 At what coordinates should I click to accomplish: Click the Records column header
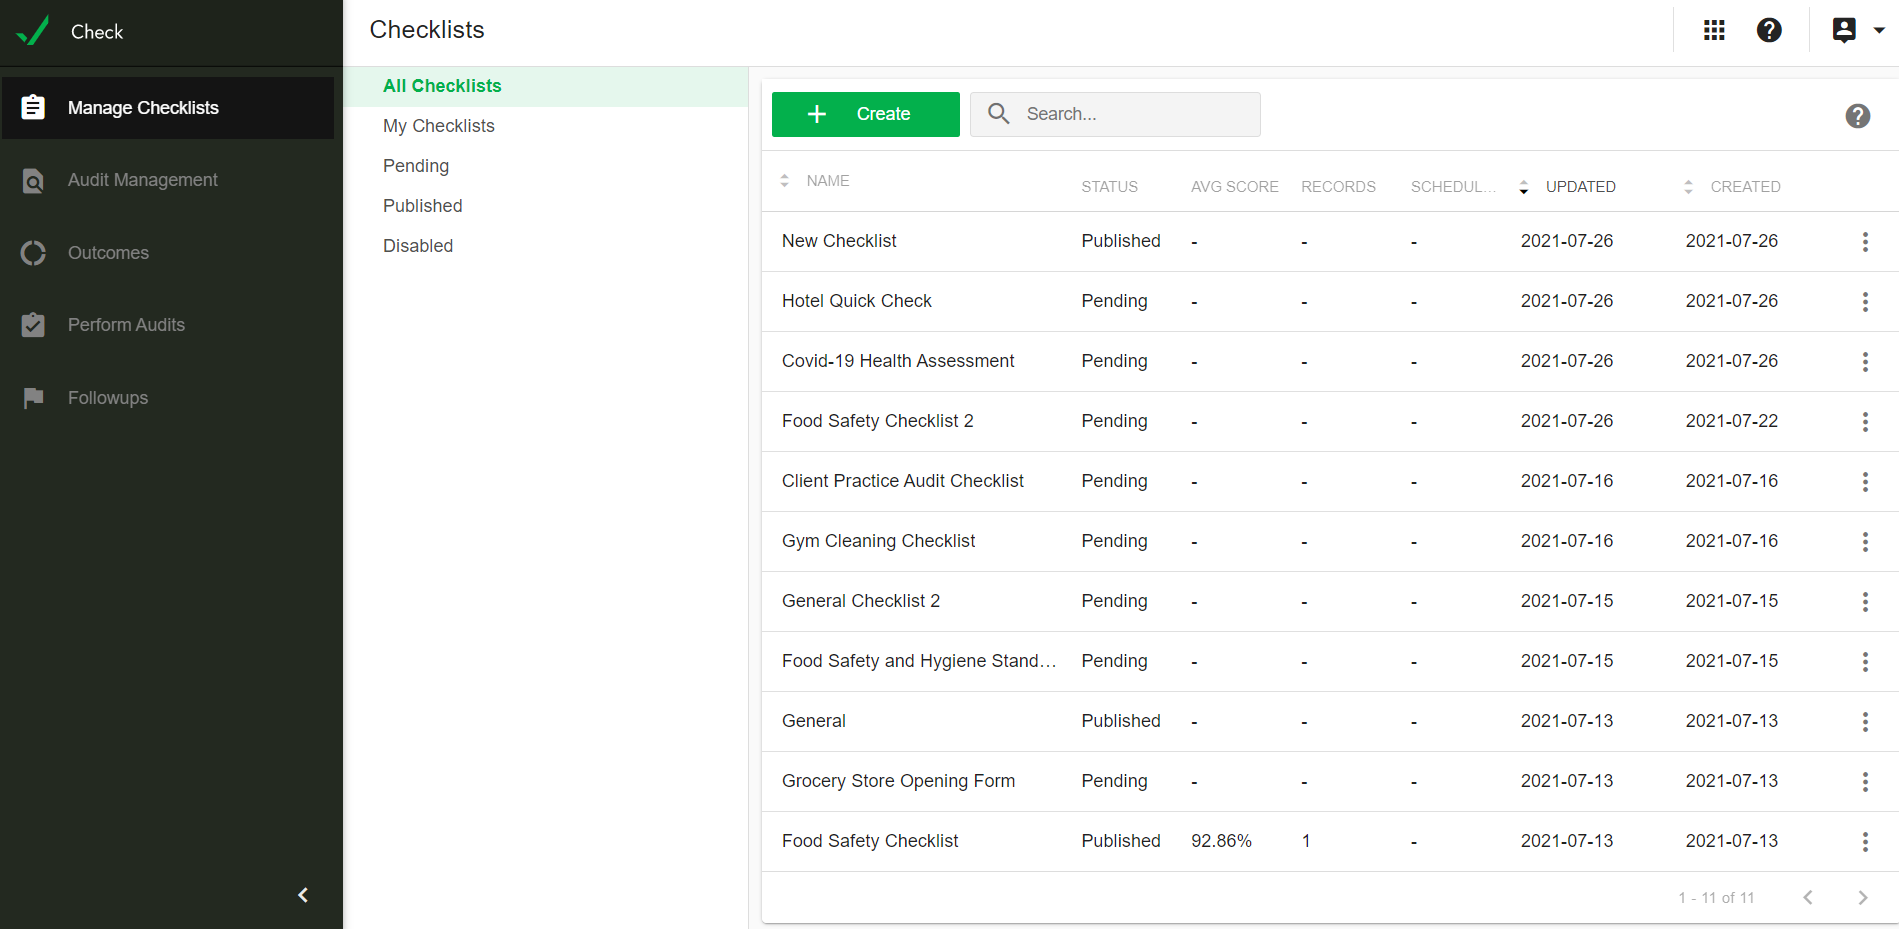click(x=1338, y=187)
